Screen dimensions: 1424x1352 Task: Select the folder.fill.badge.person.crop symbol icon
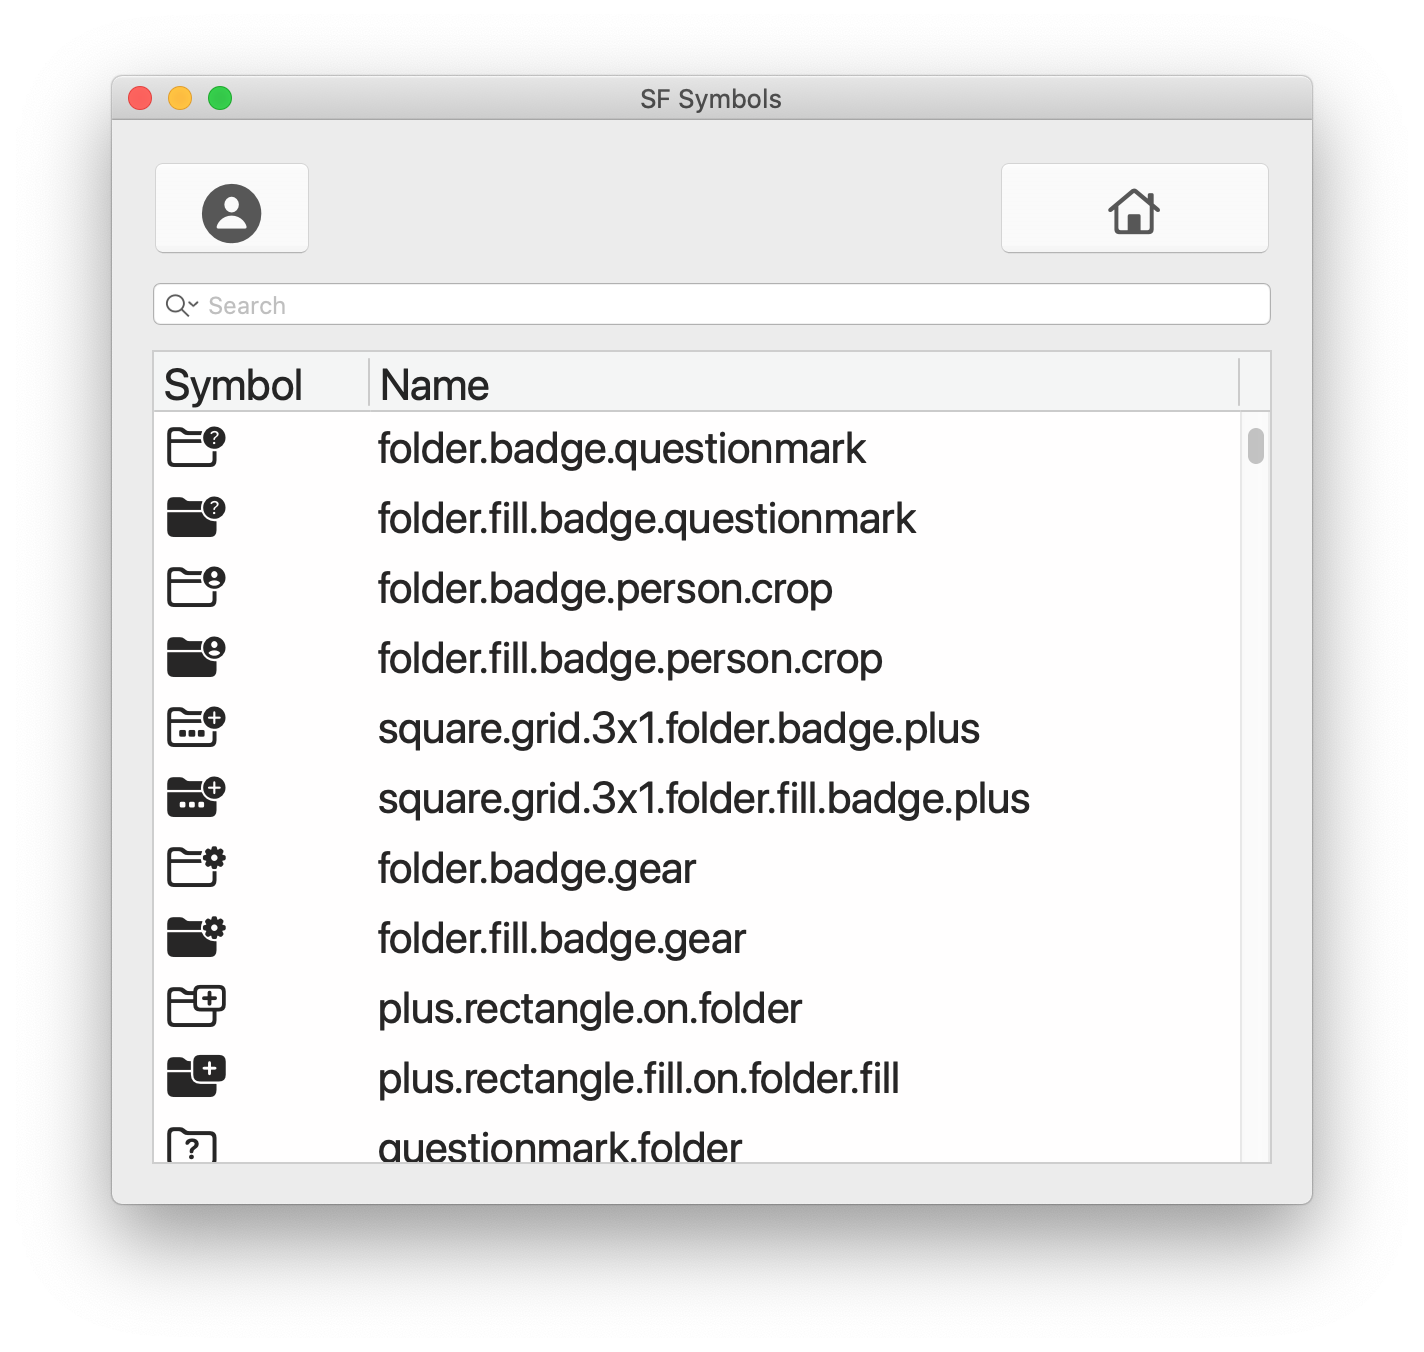pos(196,657)
